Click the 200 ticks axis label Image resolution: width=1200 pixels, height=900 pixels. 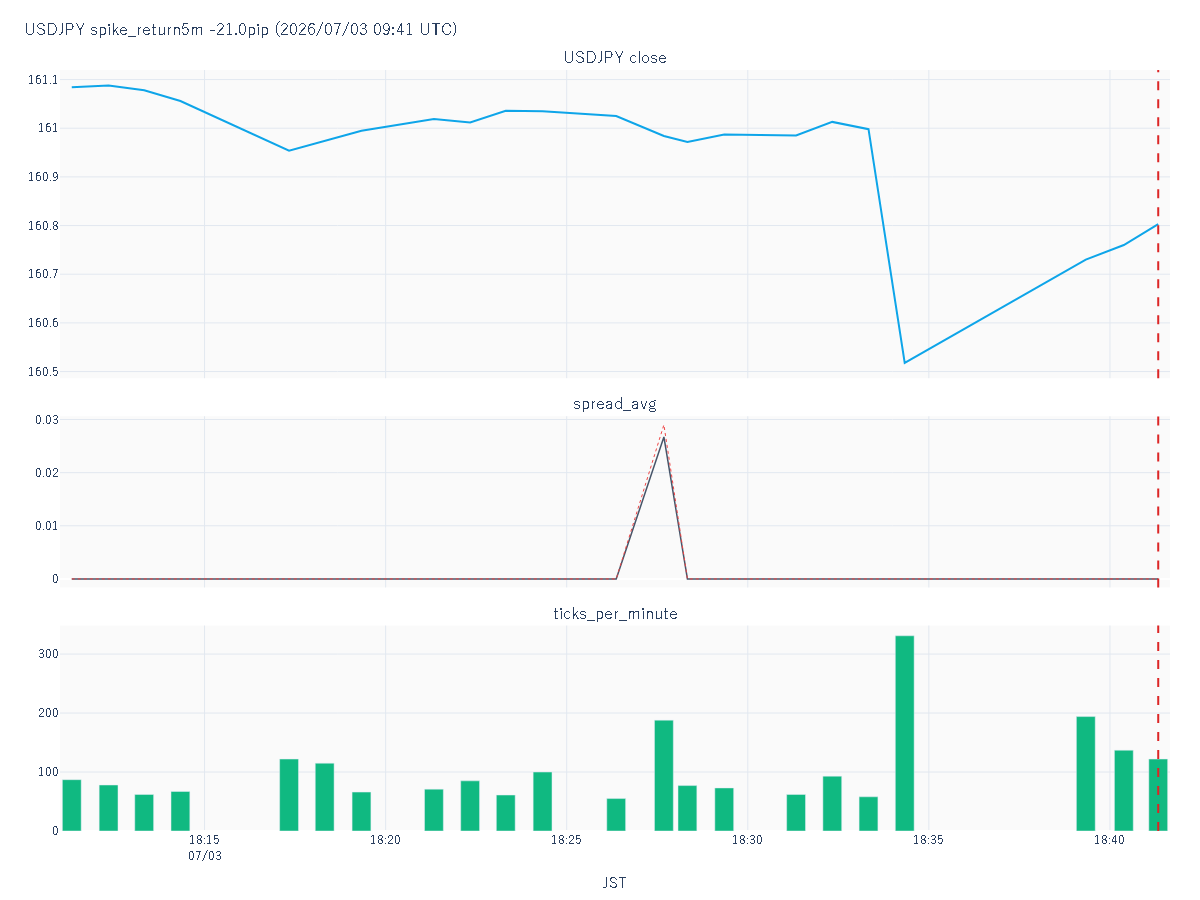(x=46, y=713)
